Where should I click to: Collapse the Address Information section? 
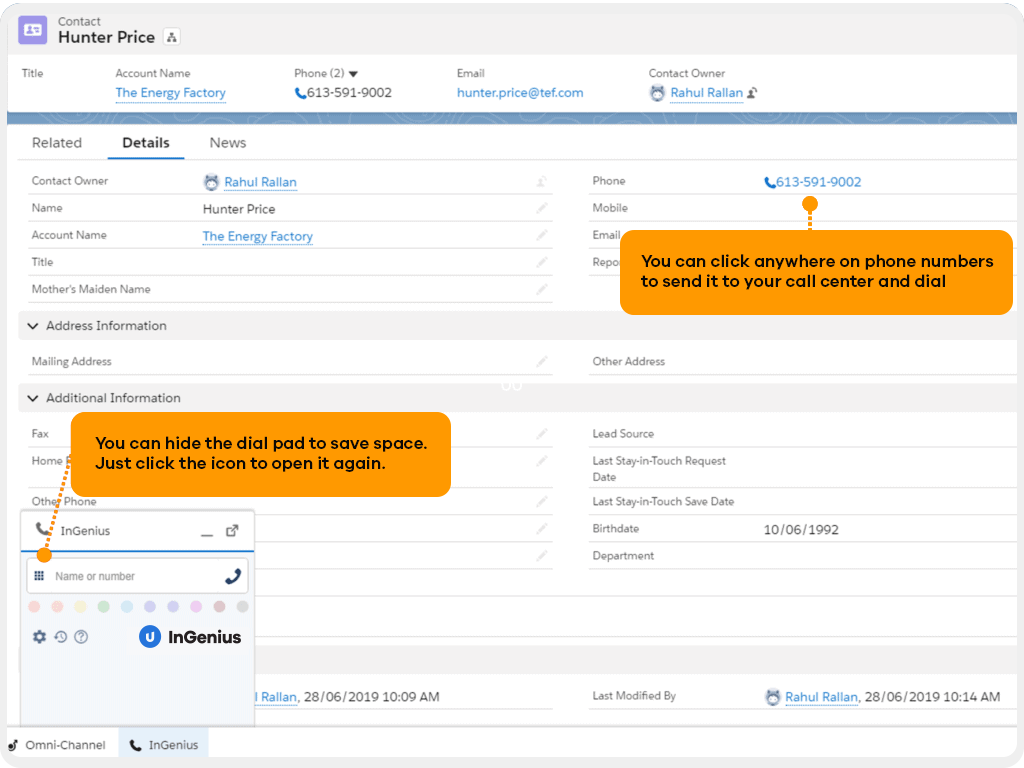tap(33, 325)
